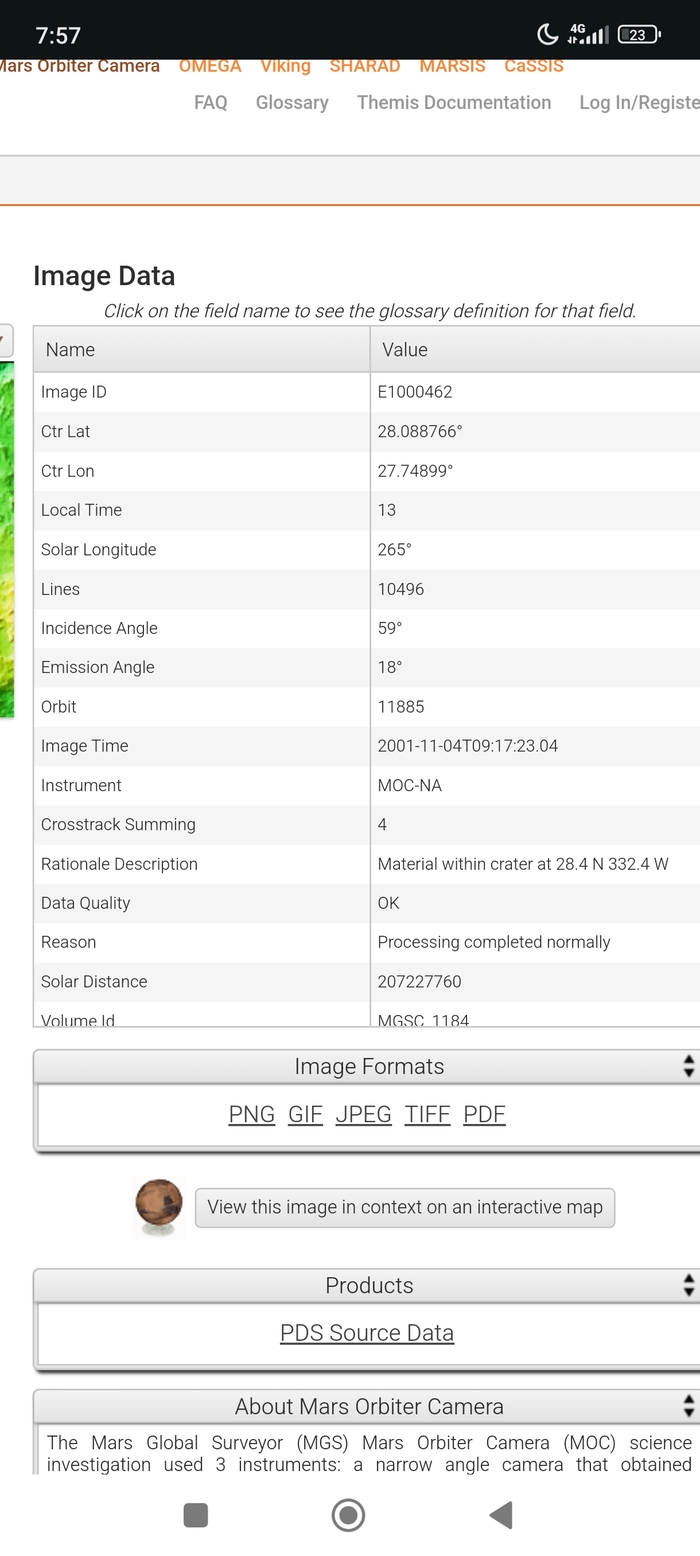Download the image as TIFF
Screen dimensions: 700x1556
427,1114
